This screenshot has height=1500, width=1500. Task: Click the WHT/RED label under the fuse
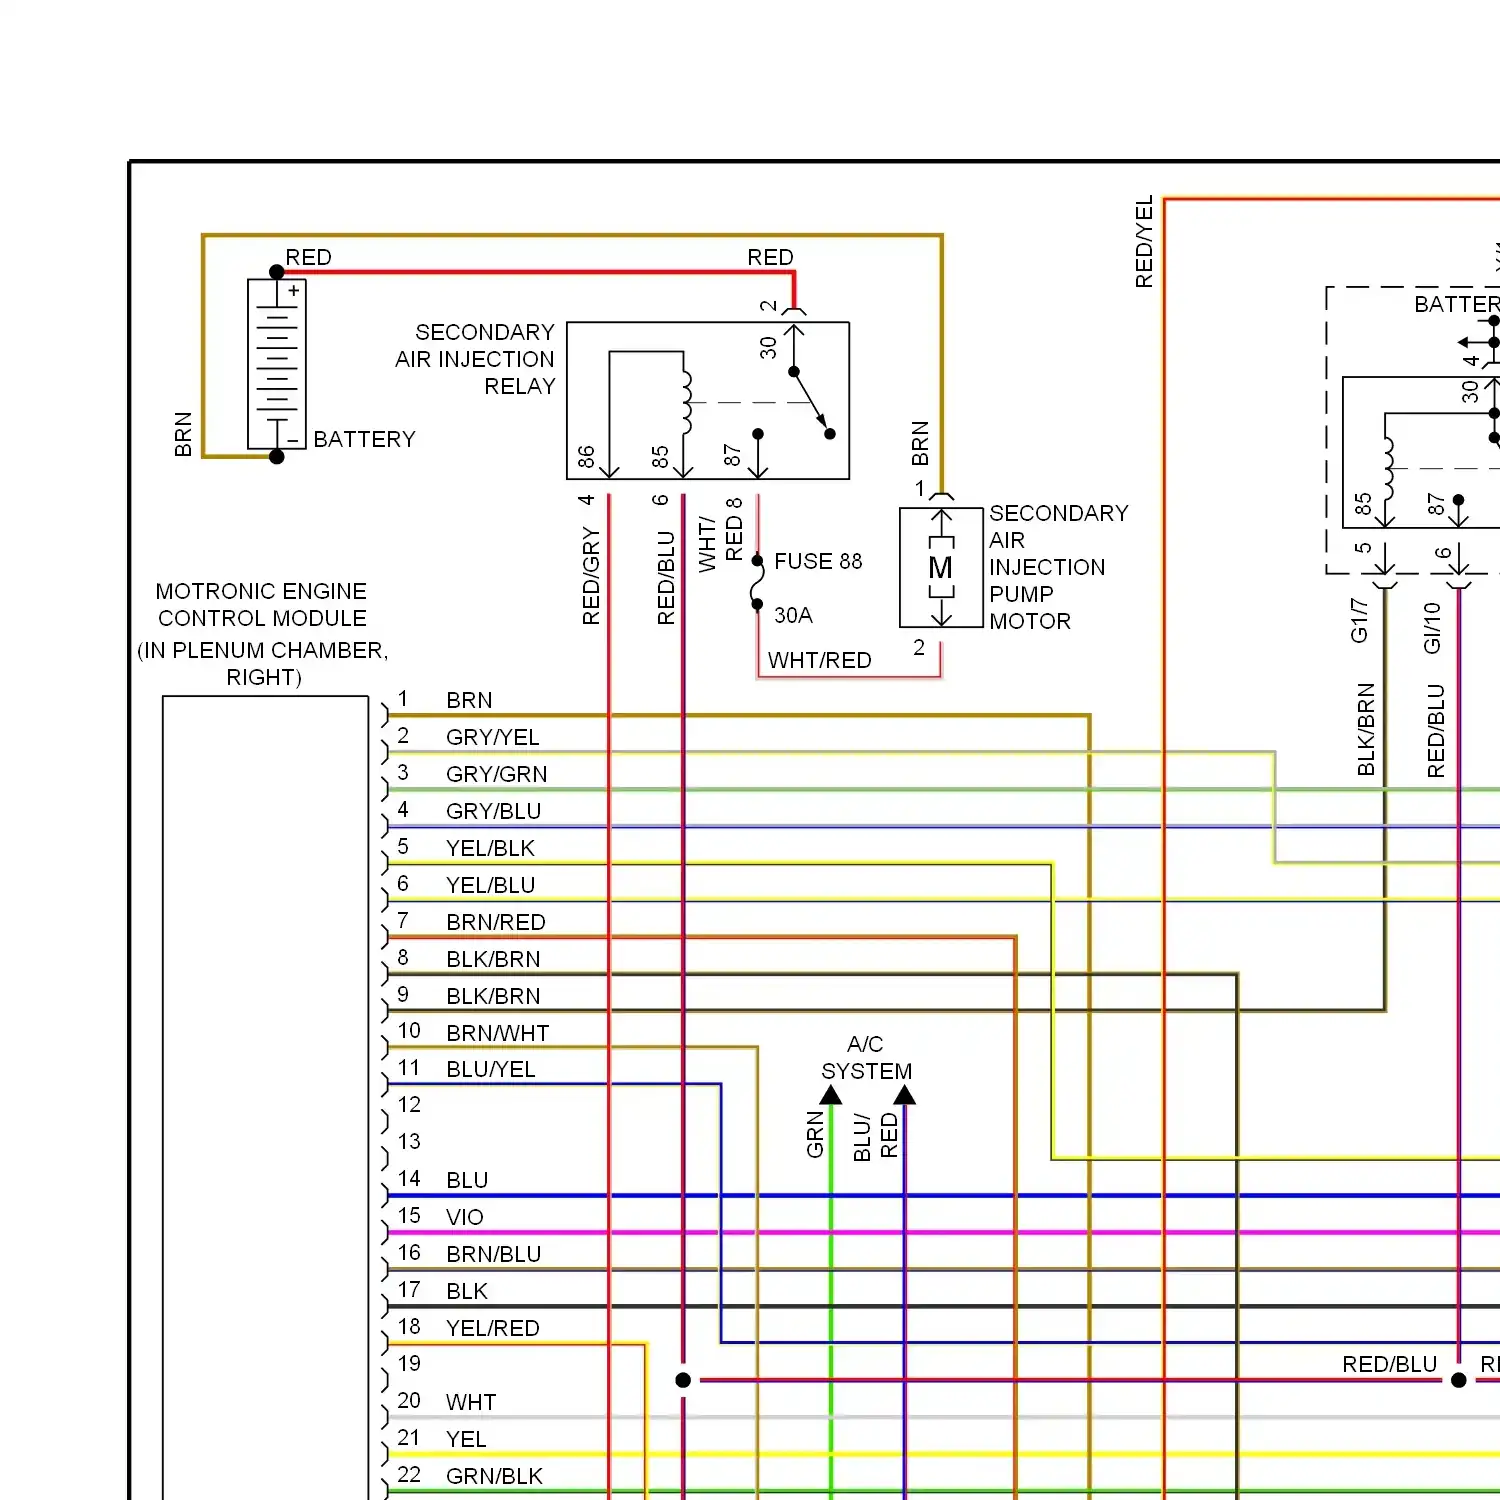coord(819,660)
